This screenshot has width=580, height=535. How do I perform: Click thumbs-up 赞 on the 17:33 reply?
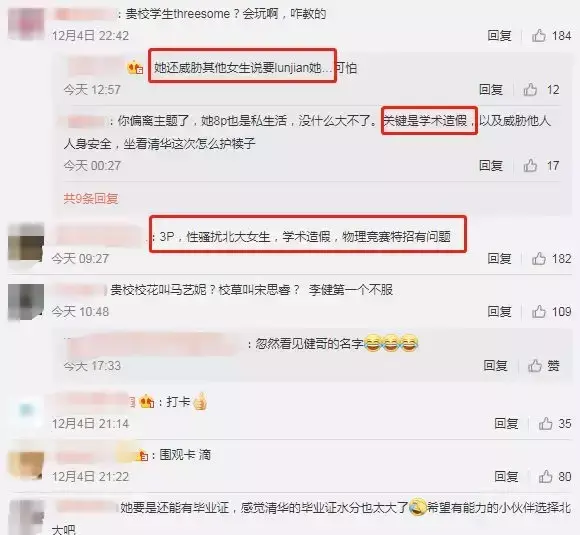543,366
